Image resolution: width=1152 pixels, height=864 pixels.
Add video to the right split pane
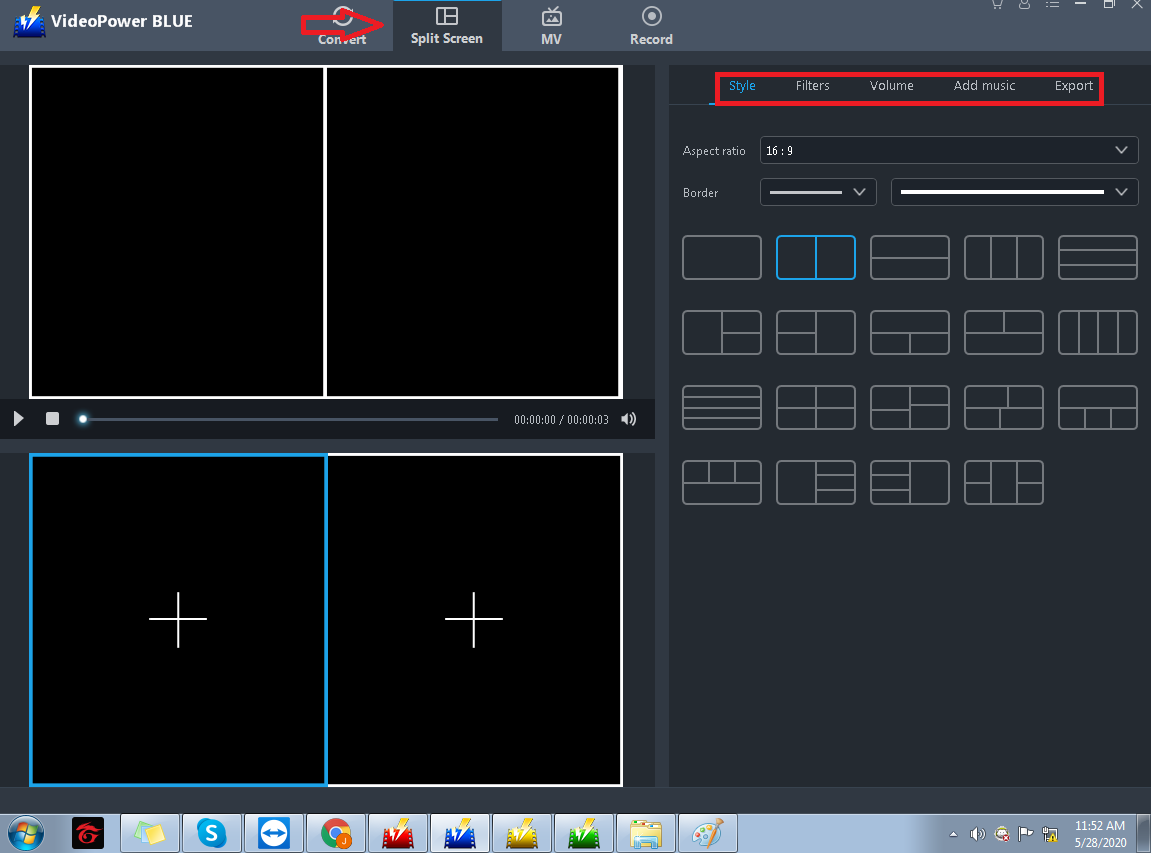(x=473, y=619)
